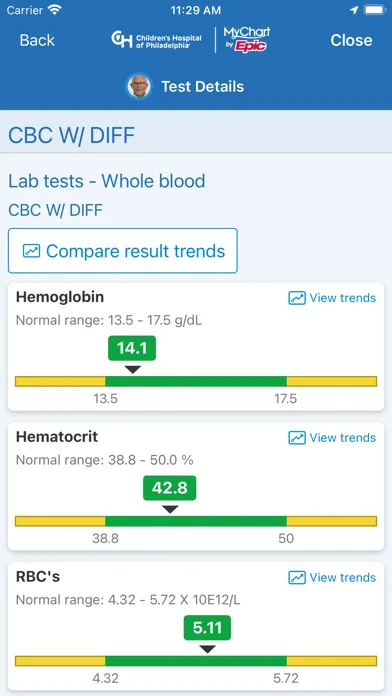Close the Test Details view
The width and height of the screenshot is (392, 696).
point(351,40)
